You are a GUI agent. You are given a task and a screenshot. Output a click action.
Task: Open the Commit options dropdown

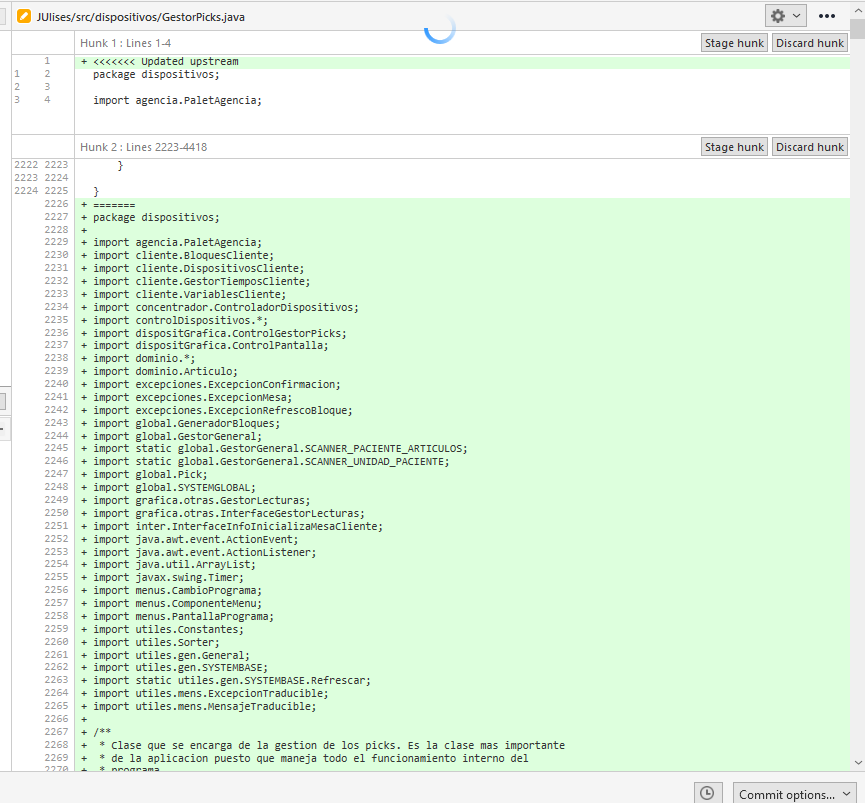[794, 794]
